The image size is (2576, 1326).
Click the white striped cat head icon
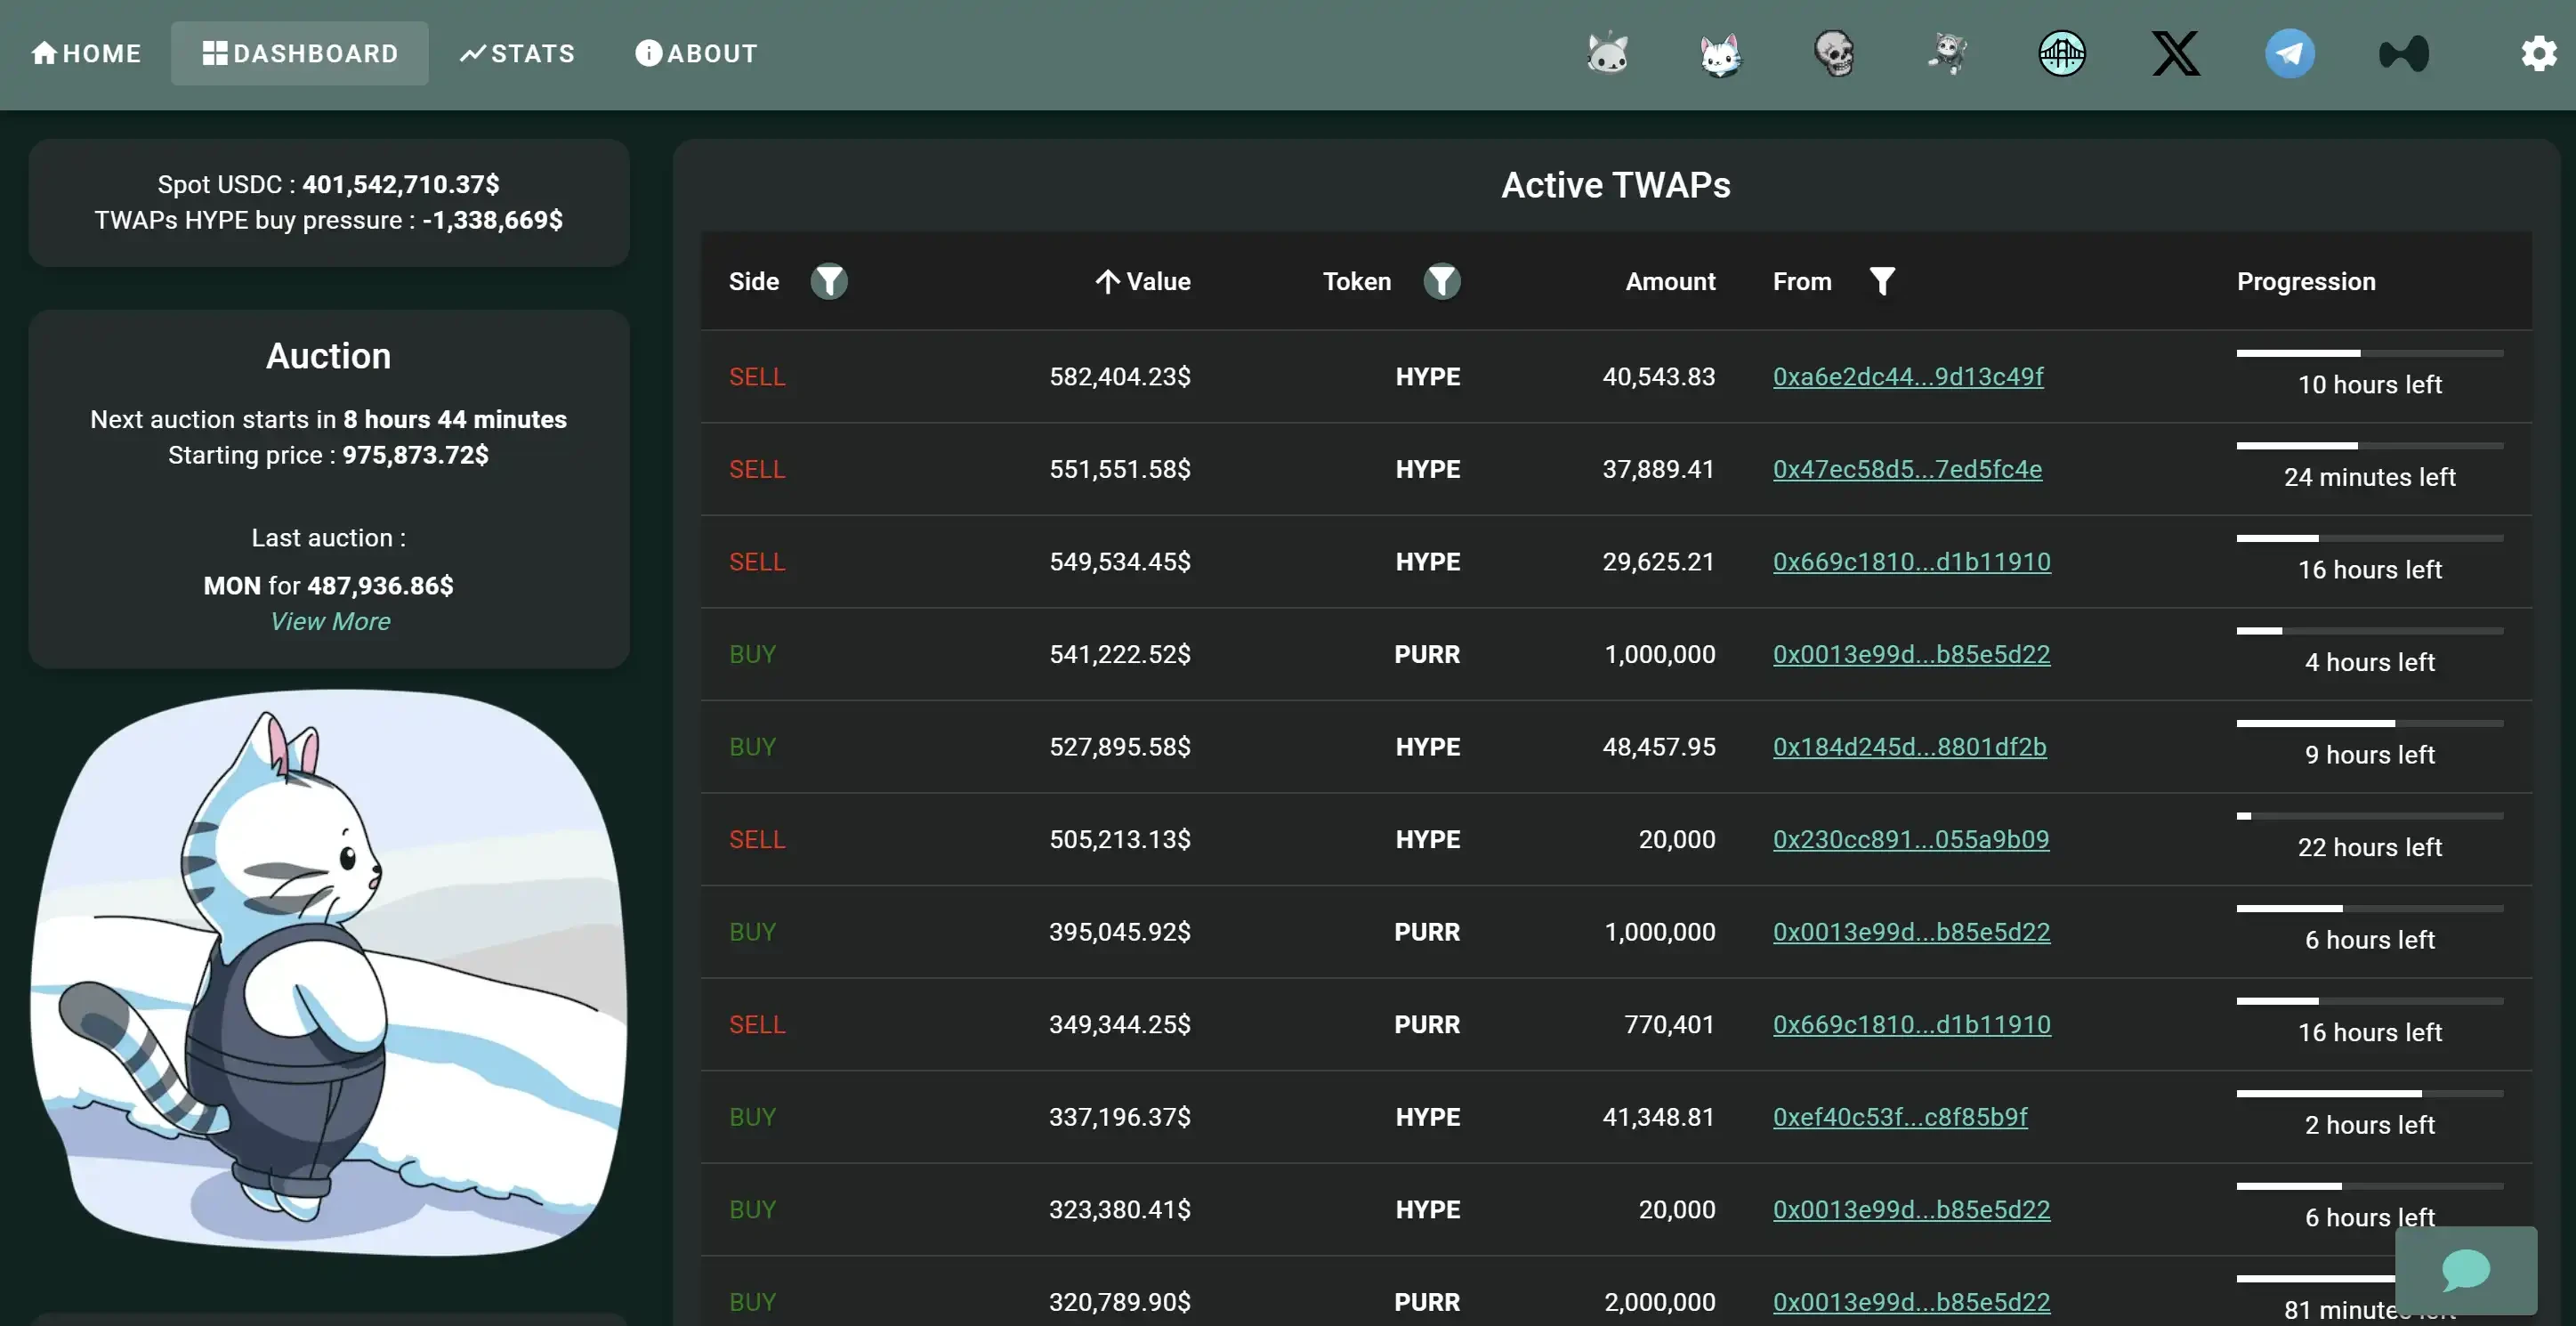coord(1720,53)
